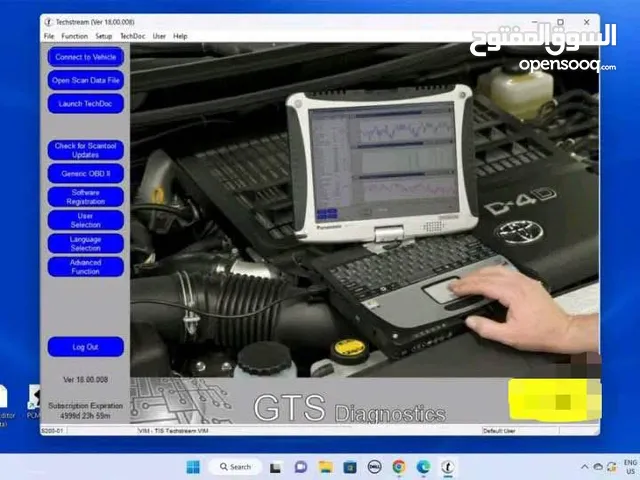Click the Ver 18.00.008 label in the sidebar

point(85,380)
